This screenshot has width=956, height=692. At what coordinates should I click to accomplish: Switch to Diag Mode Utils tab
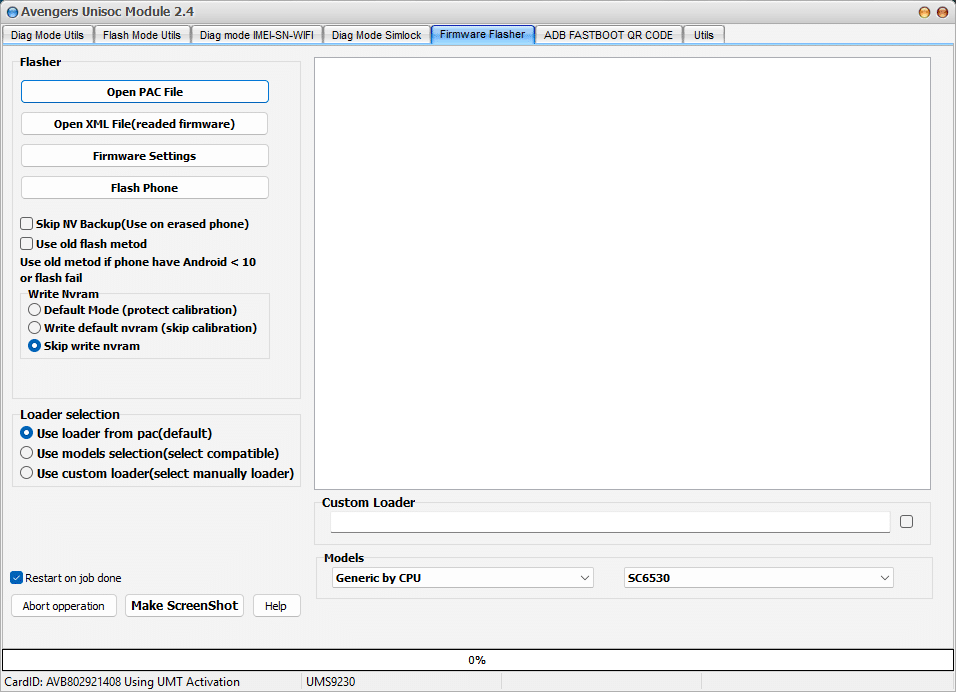point(47,35)
